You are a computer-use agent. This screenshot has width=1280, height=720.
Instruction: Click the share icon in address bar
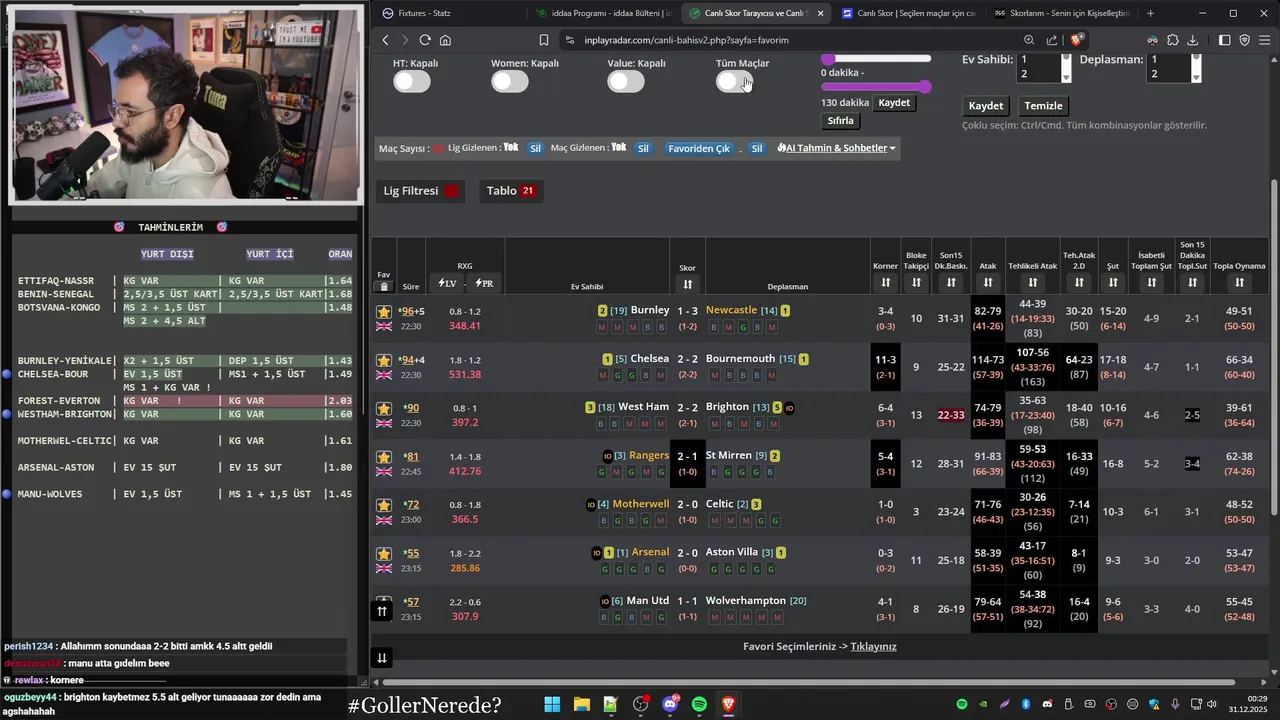1052,40
